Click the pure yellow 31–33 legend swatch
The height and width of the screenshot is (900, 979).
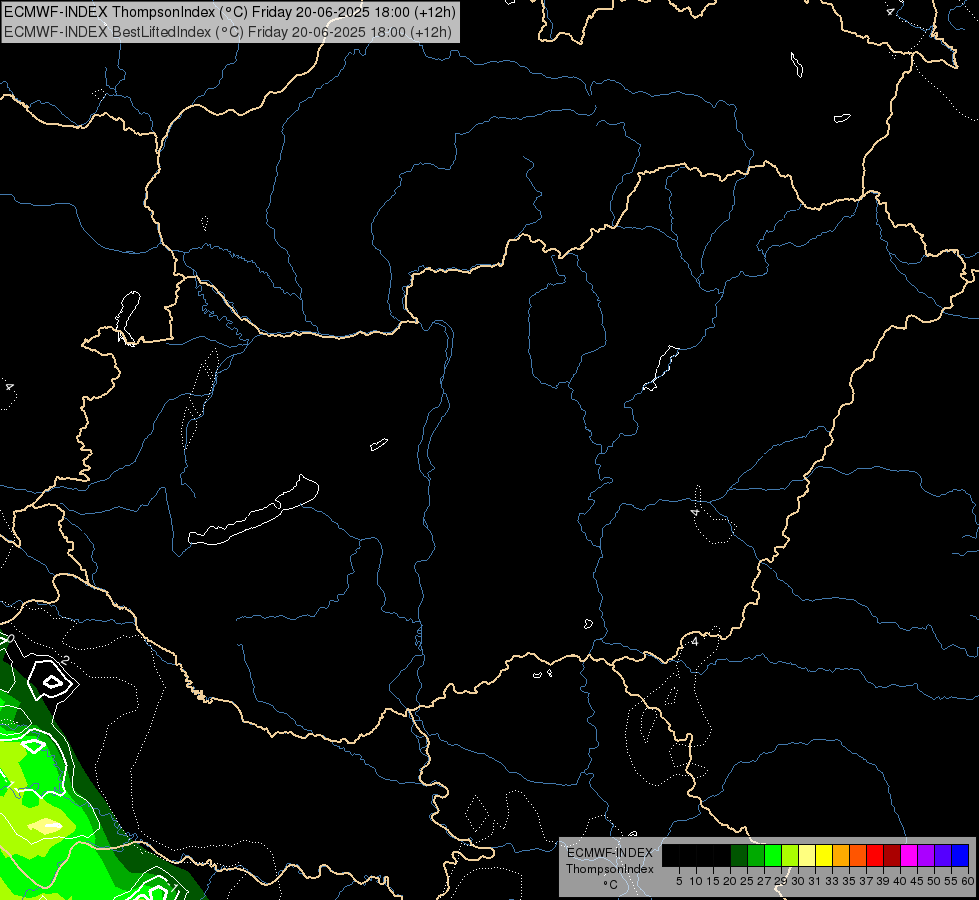click(x=824, y=856)
